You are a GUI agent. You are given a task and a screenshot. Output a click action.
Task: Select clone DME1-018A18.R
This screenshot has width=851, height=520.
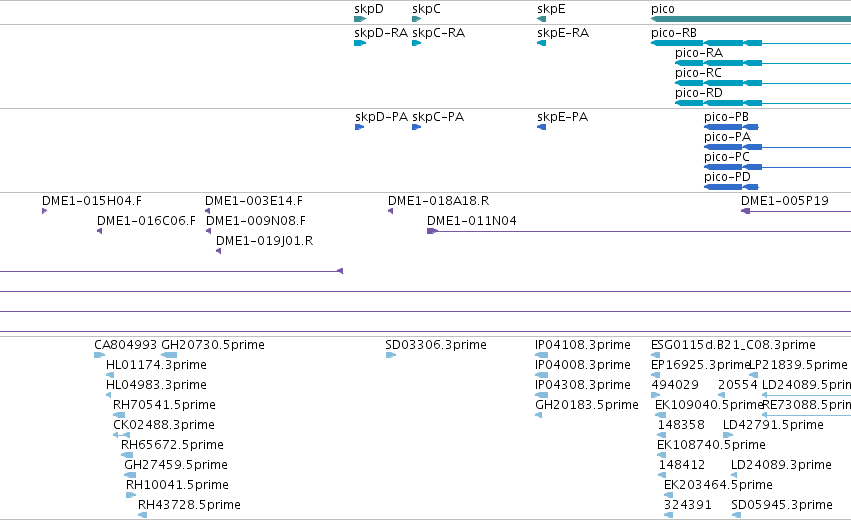click(438, 201)
